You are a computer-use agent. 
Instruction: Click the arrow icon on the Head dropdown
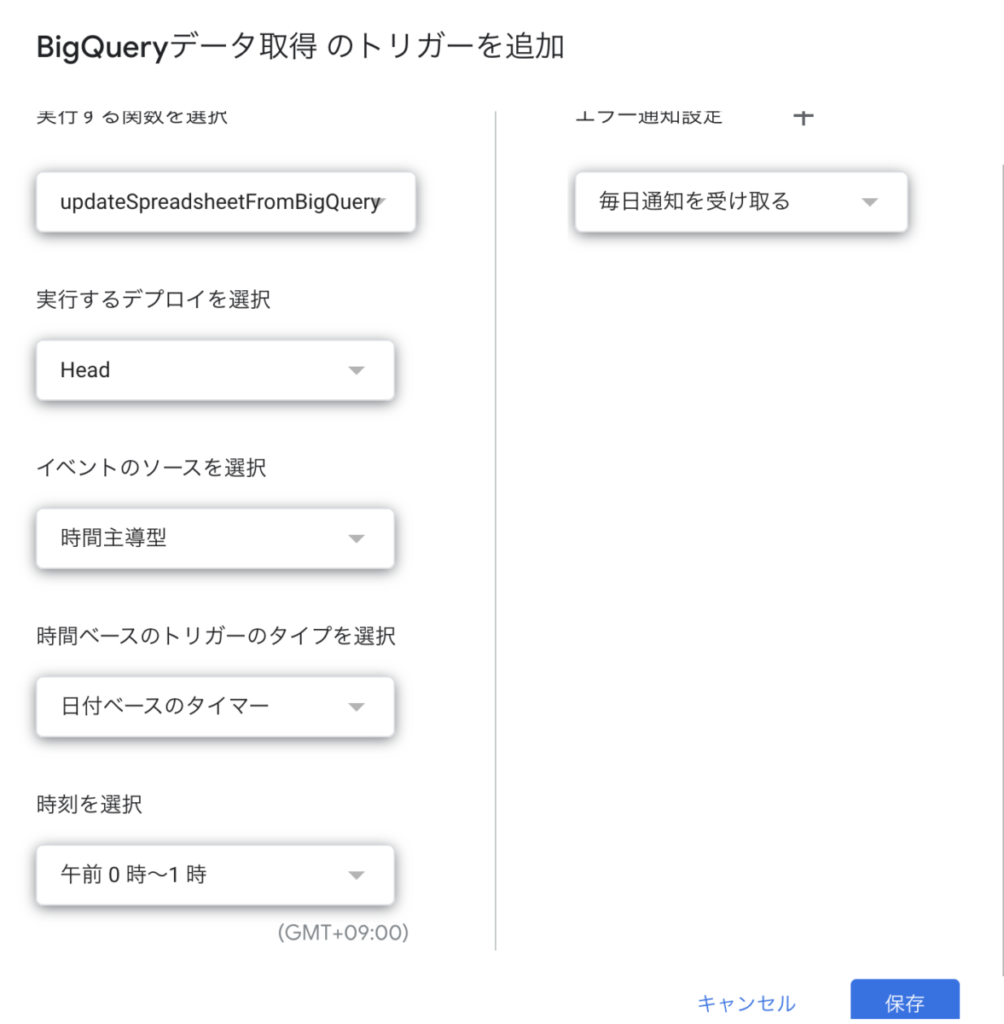pos(356,370)
